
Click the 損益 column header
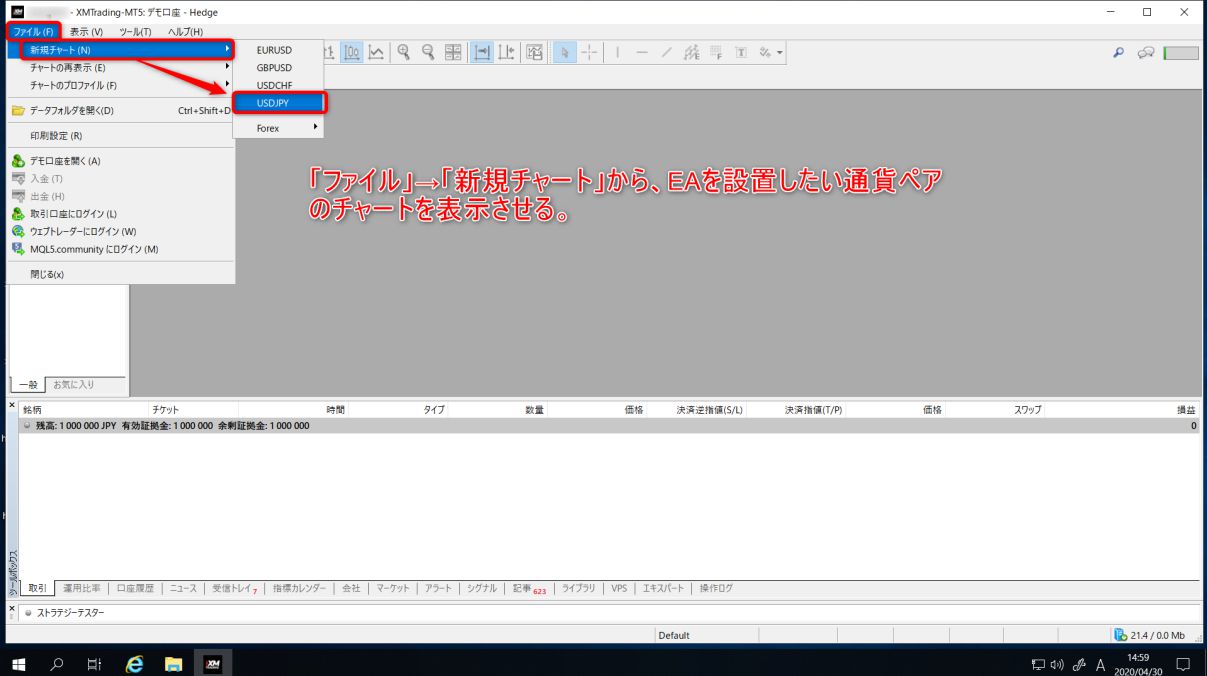pos(1186,410)
